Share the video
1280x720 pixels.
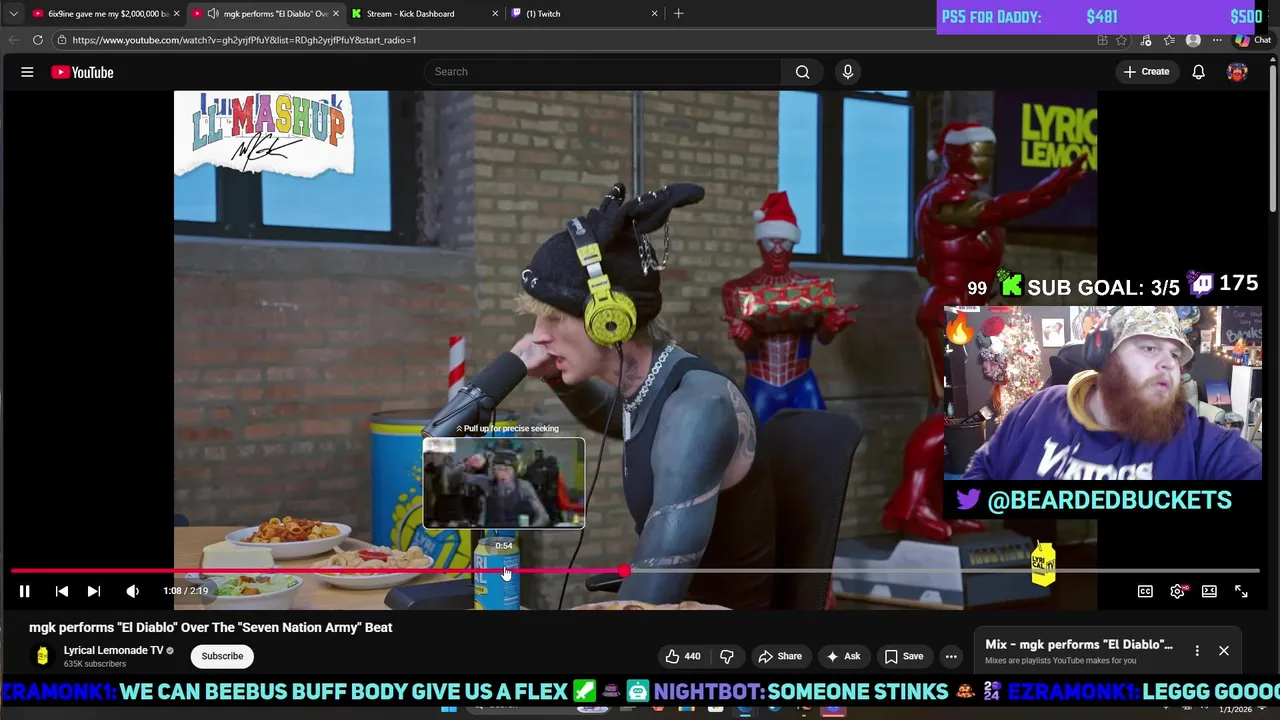point(780,656)
